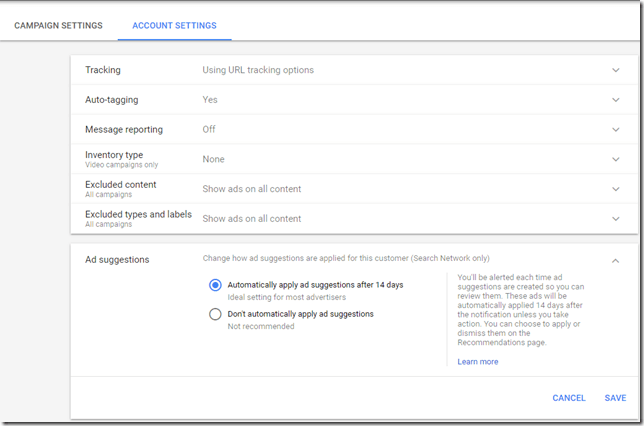Select the Account Settings tab

[x=174, y=25]
